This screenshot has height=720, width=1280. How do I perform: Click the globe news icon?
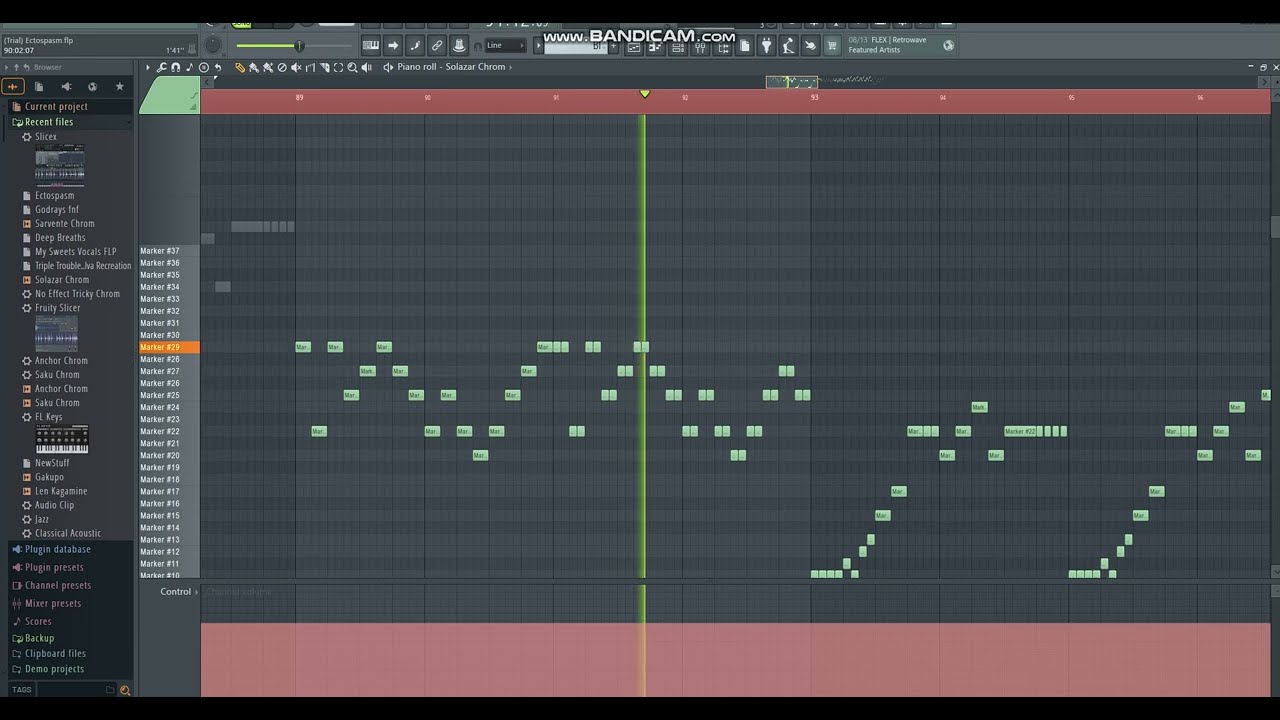pyautogui.click(x=948, y=45)
